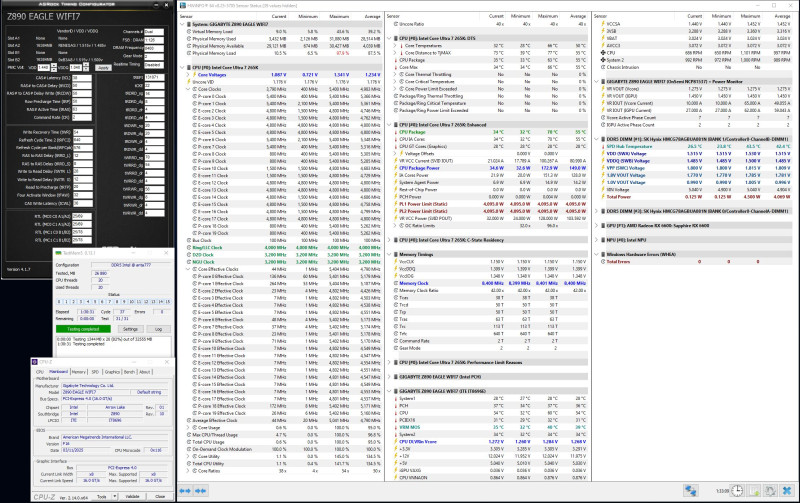Select the Ring/LLC Clock sensor row
Screen dimensions: 800x503
(283, 247)
